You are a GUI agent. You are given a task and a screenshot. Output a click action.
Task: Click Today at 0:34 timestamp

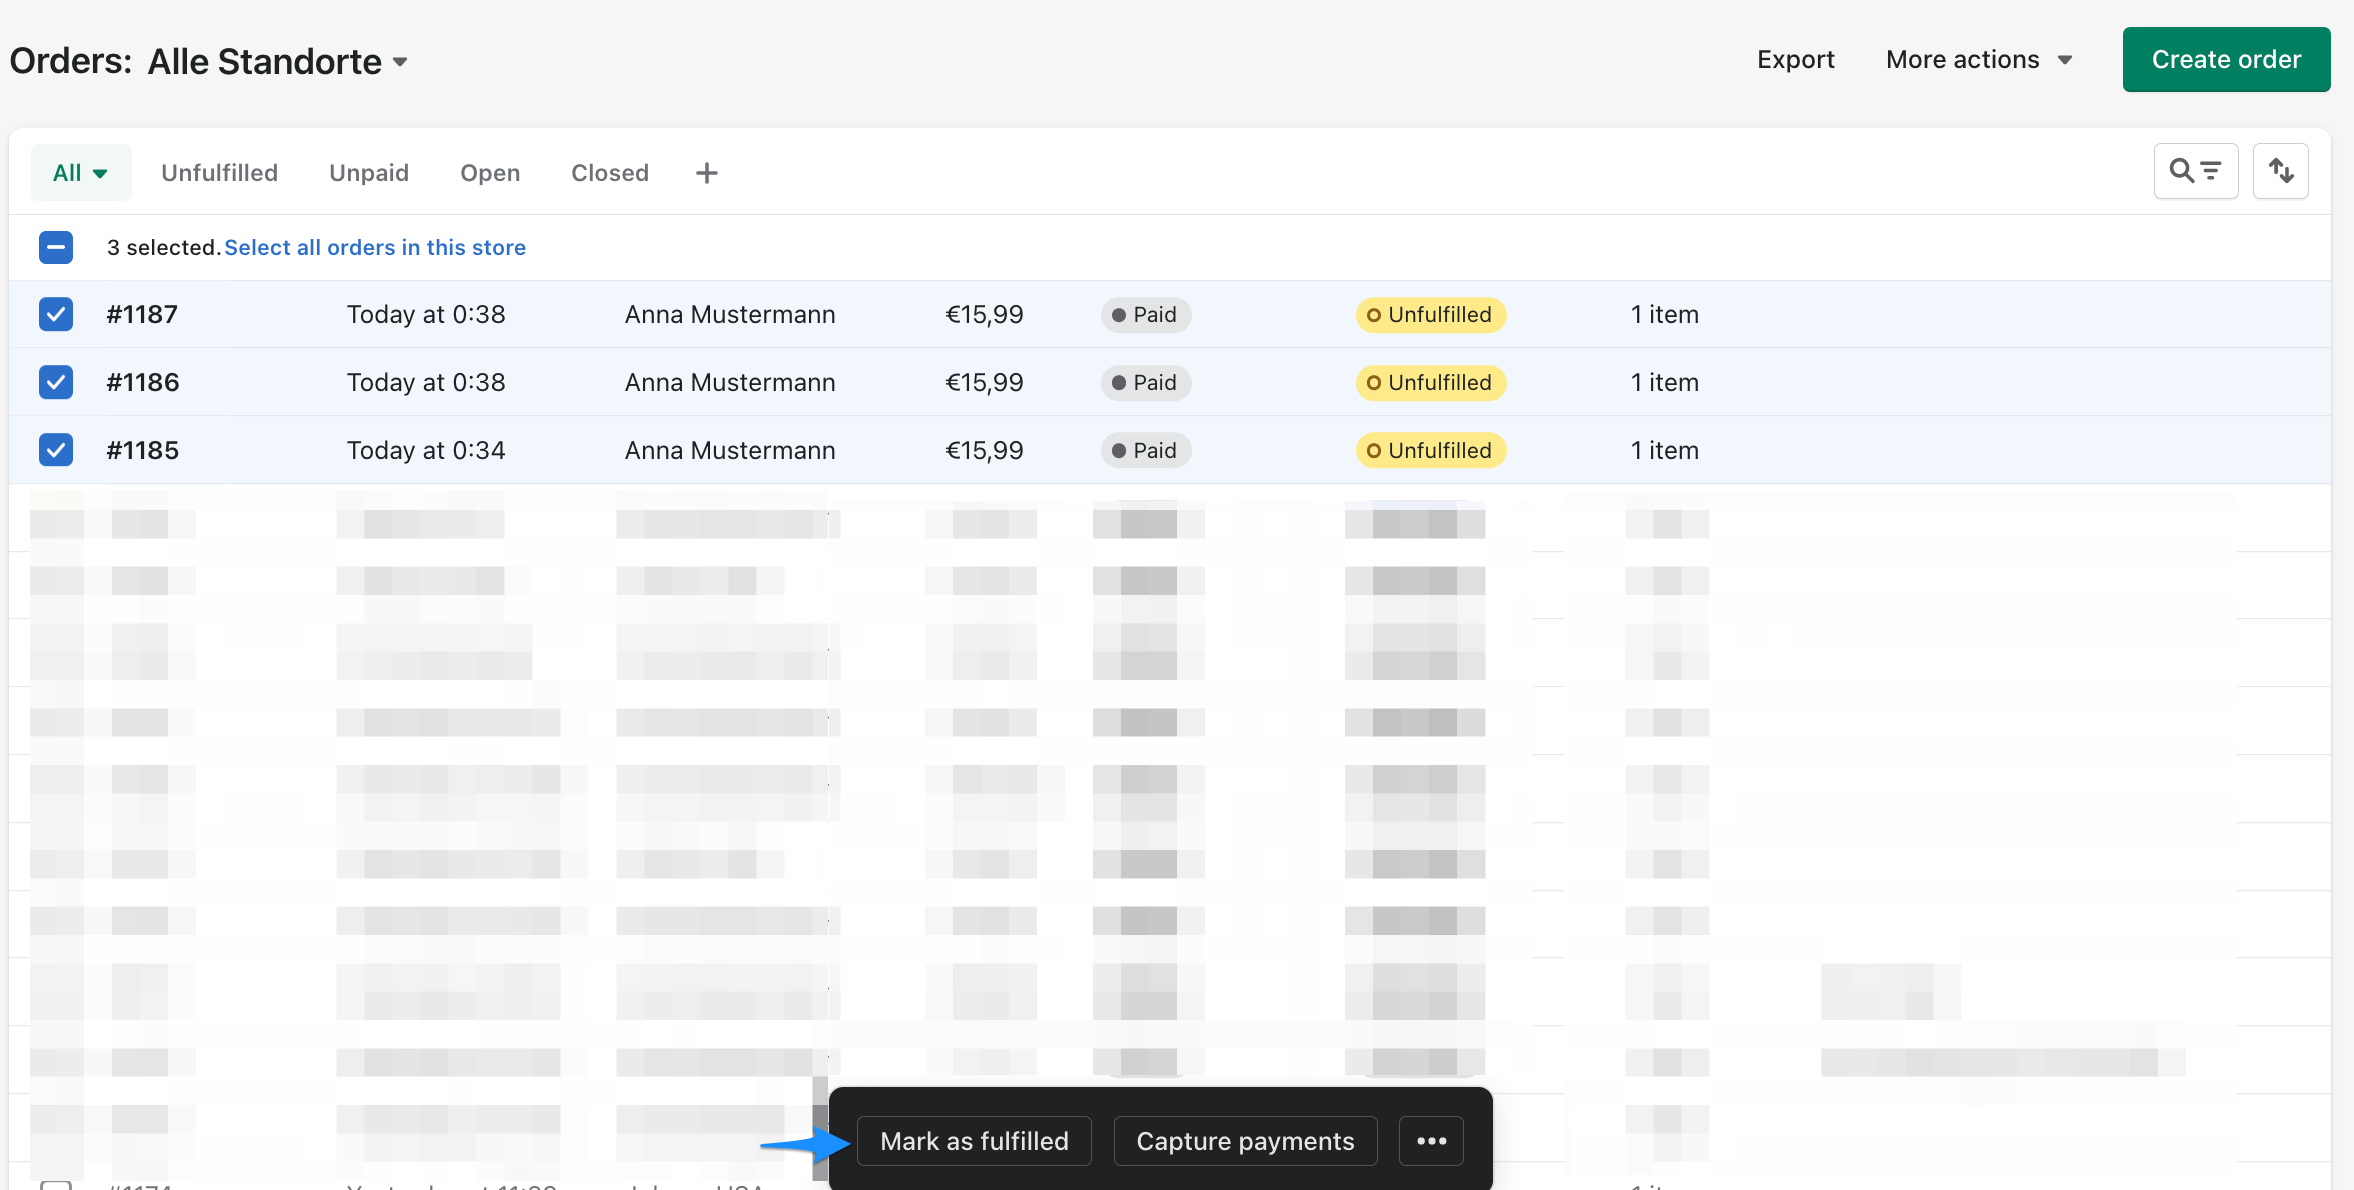click(426, 450)
